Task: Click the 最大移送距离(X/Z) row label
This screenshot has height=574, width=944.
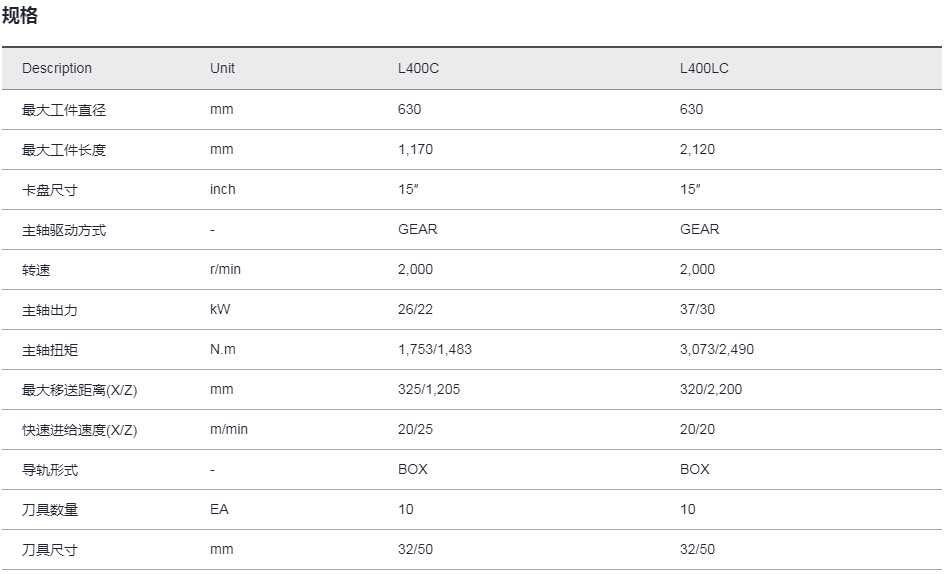Action: coord(79,390)
